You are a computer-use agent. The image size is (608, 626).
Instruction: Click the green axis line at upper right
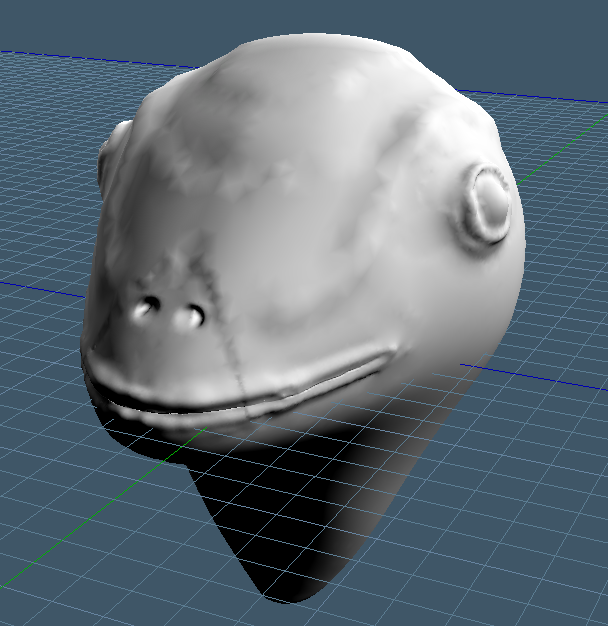pyautogui.click(x=563, y=150)
